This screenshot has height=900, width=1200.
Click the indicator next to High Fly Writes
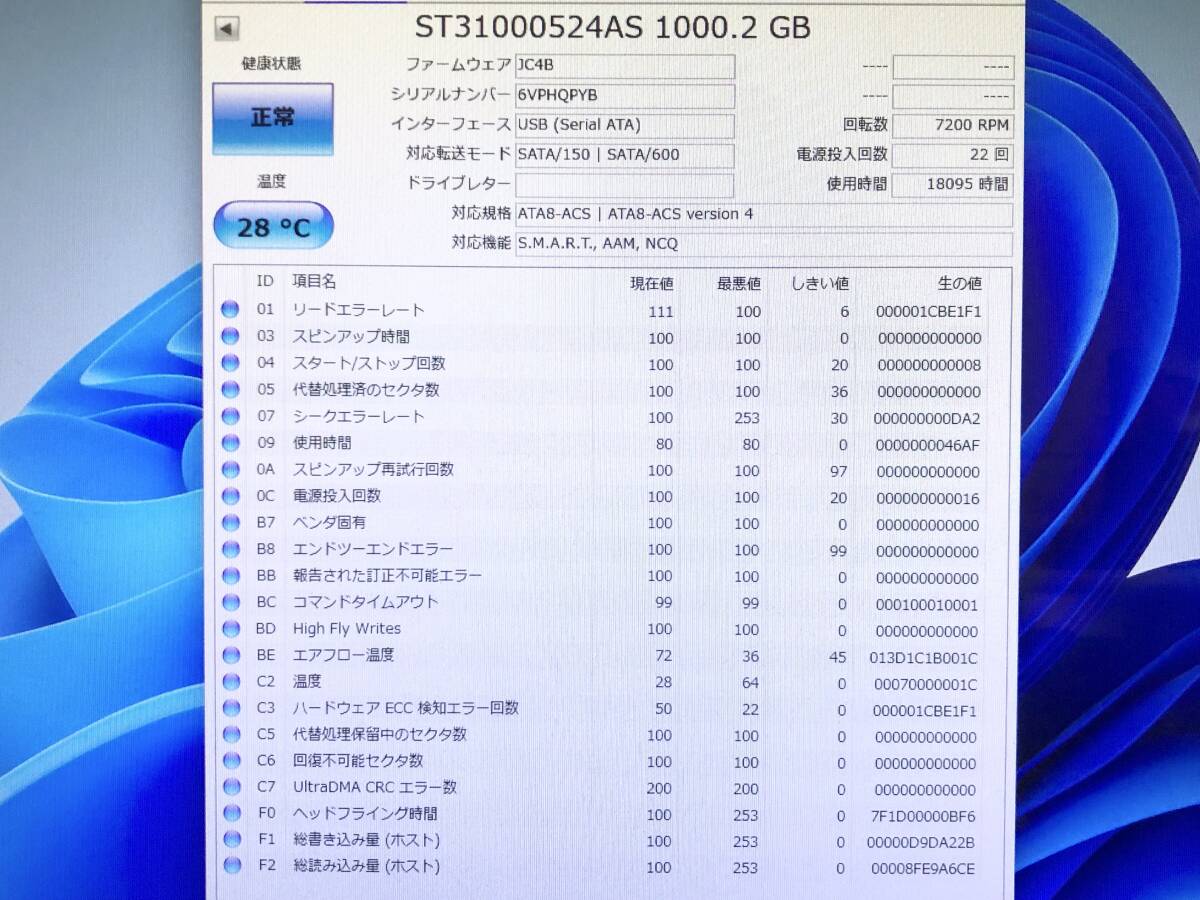coord(231,629)
